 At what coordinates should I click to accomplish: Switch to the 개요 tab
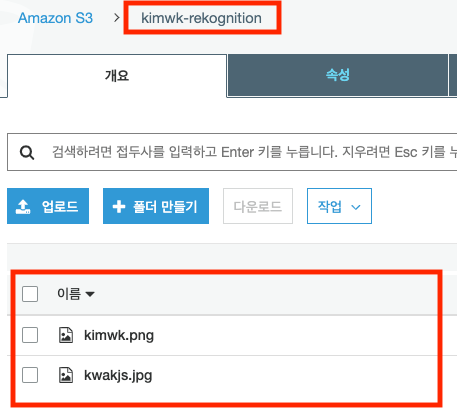click(117, 76)
